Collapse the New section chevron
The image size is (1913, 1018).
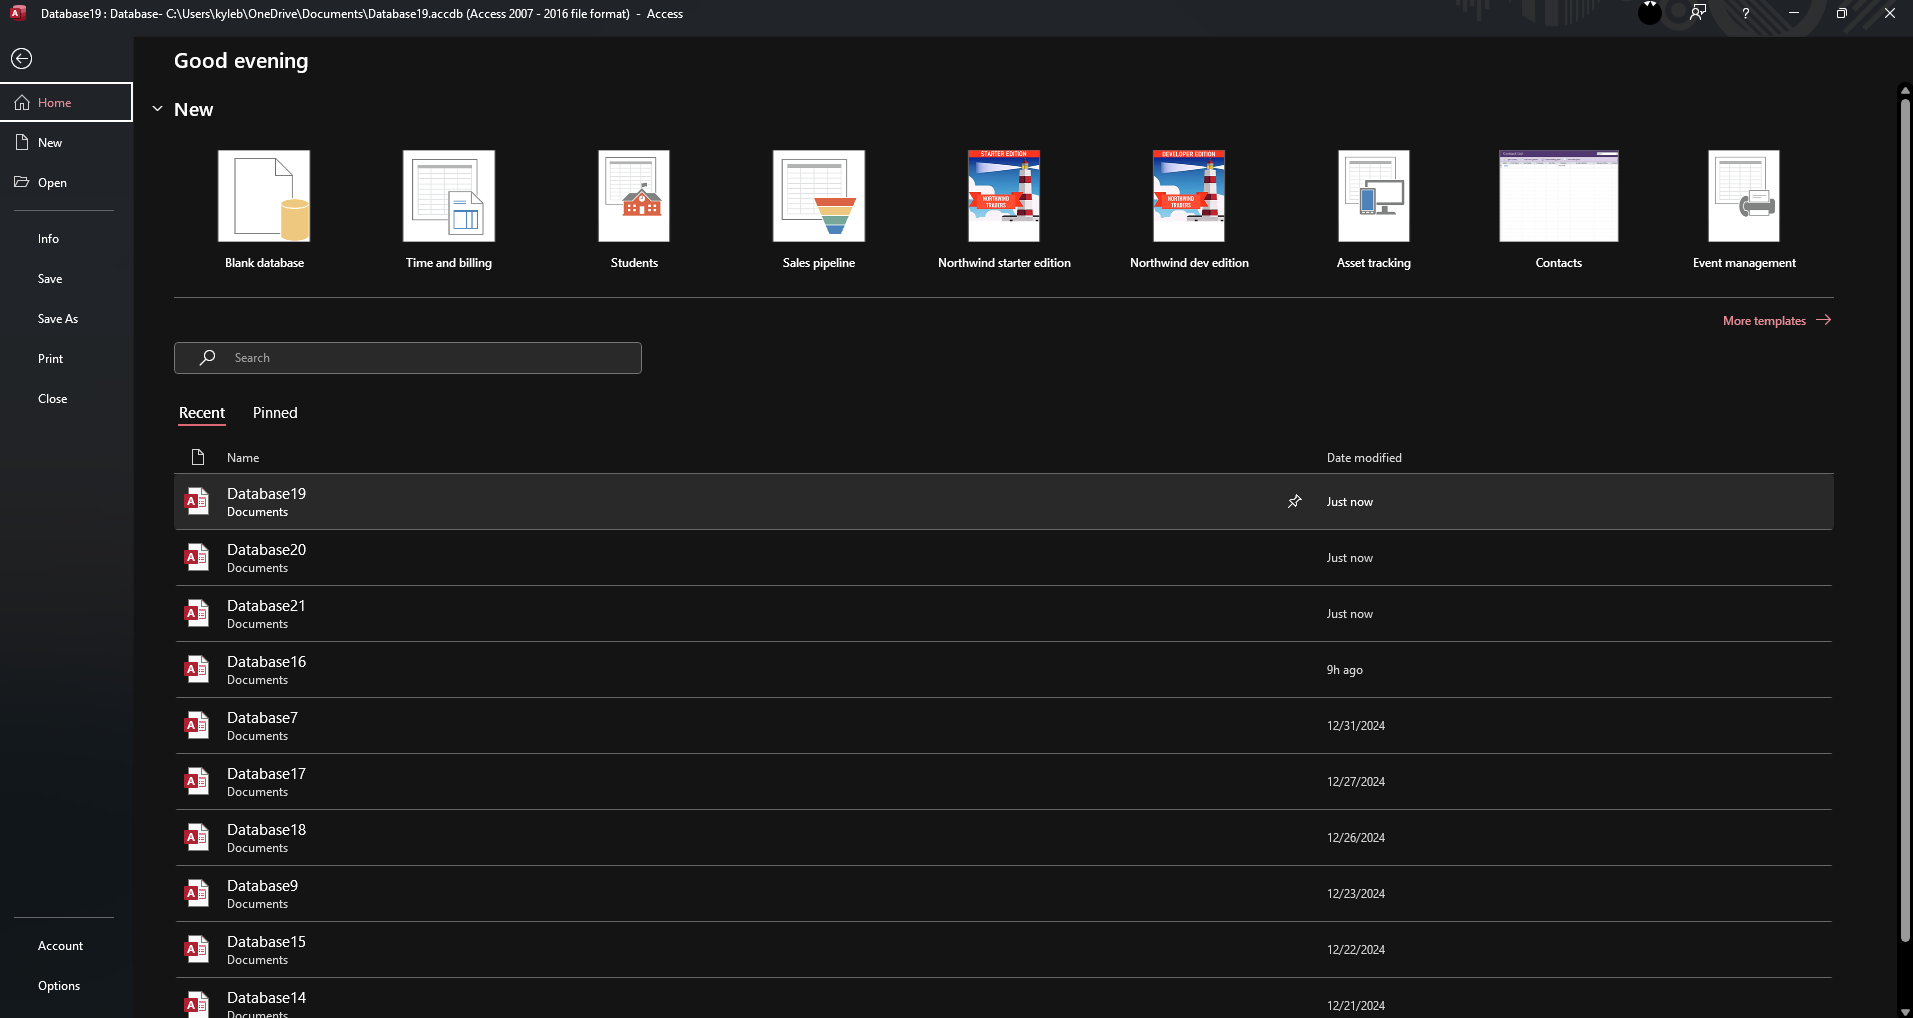click(157, 109)
